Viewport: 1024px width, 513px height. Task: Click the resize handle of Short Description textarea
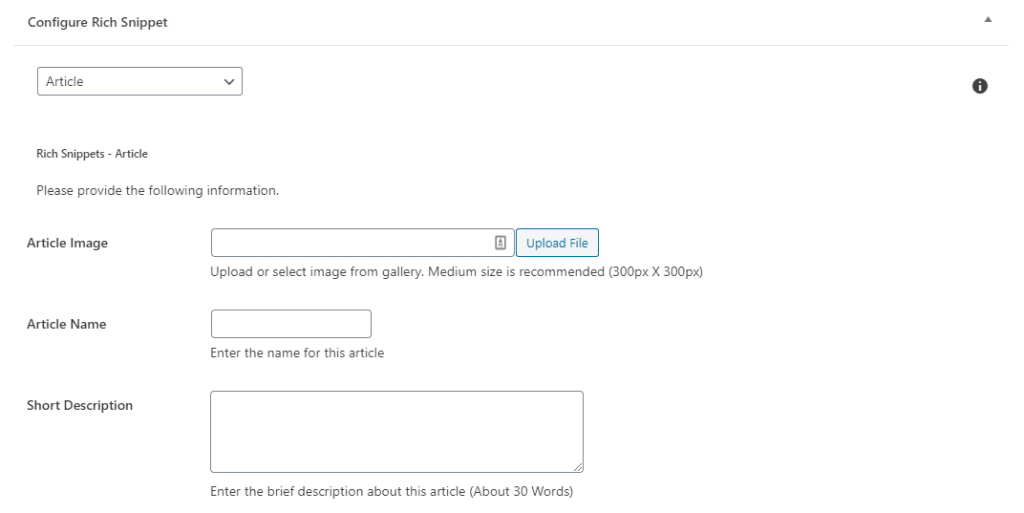(578, 467)
